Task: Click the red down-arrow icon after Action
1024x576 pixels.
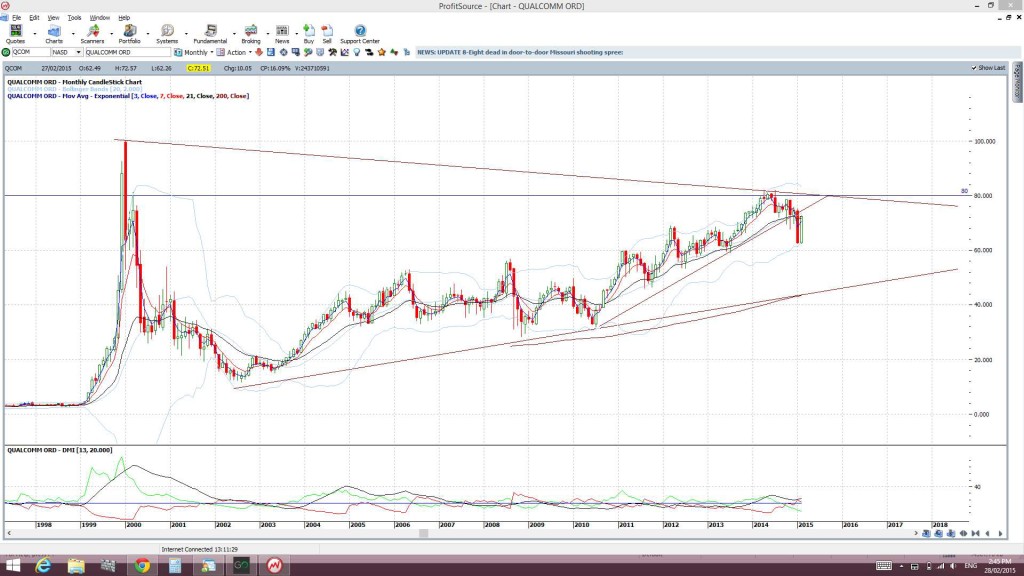Action: (259, 52)
